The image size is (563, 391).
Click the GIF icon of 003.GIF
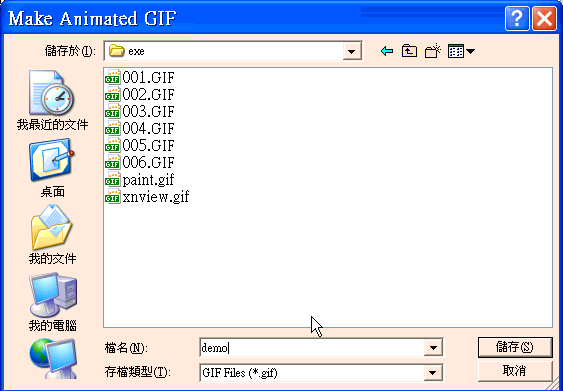click(112, 111)
